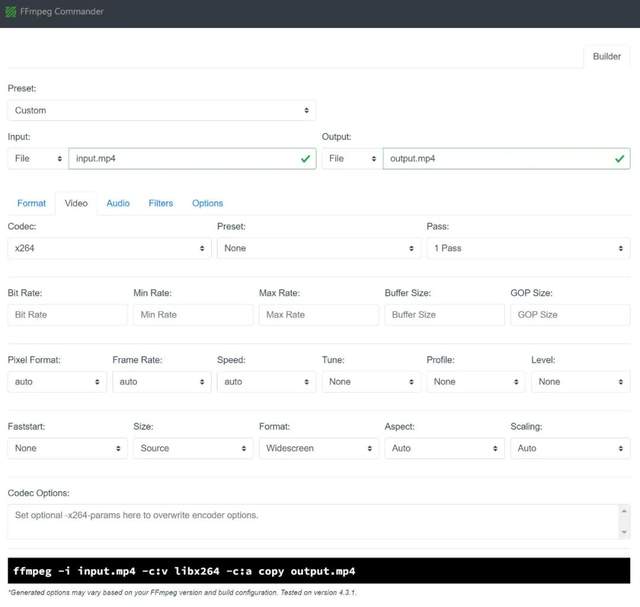Open the Format tab
Screen dimensions: 640x607
point(31,203)
